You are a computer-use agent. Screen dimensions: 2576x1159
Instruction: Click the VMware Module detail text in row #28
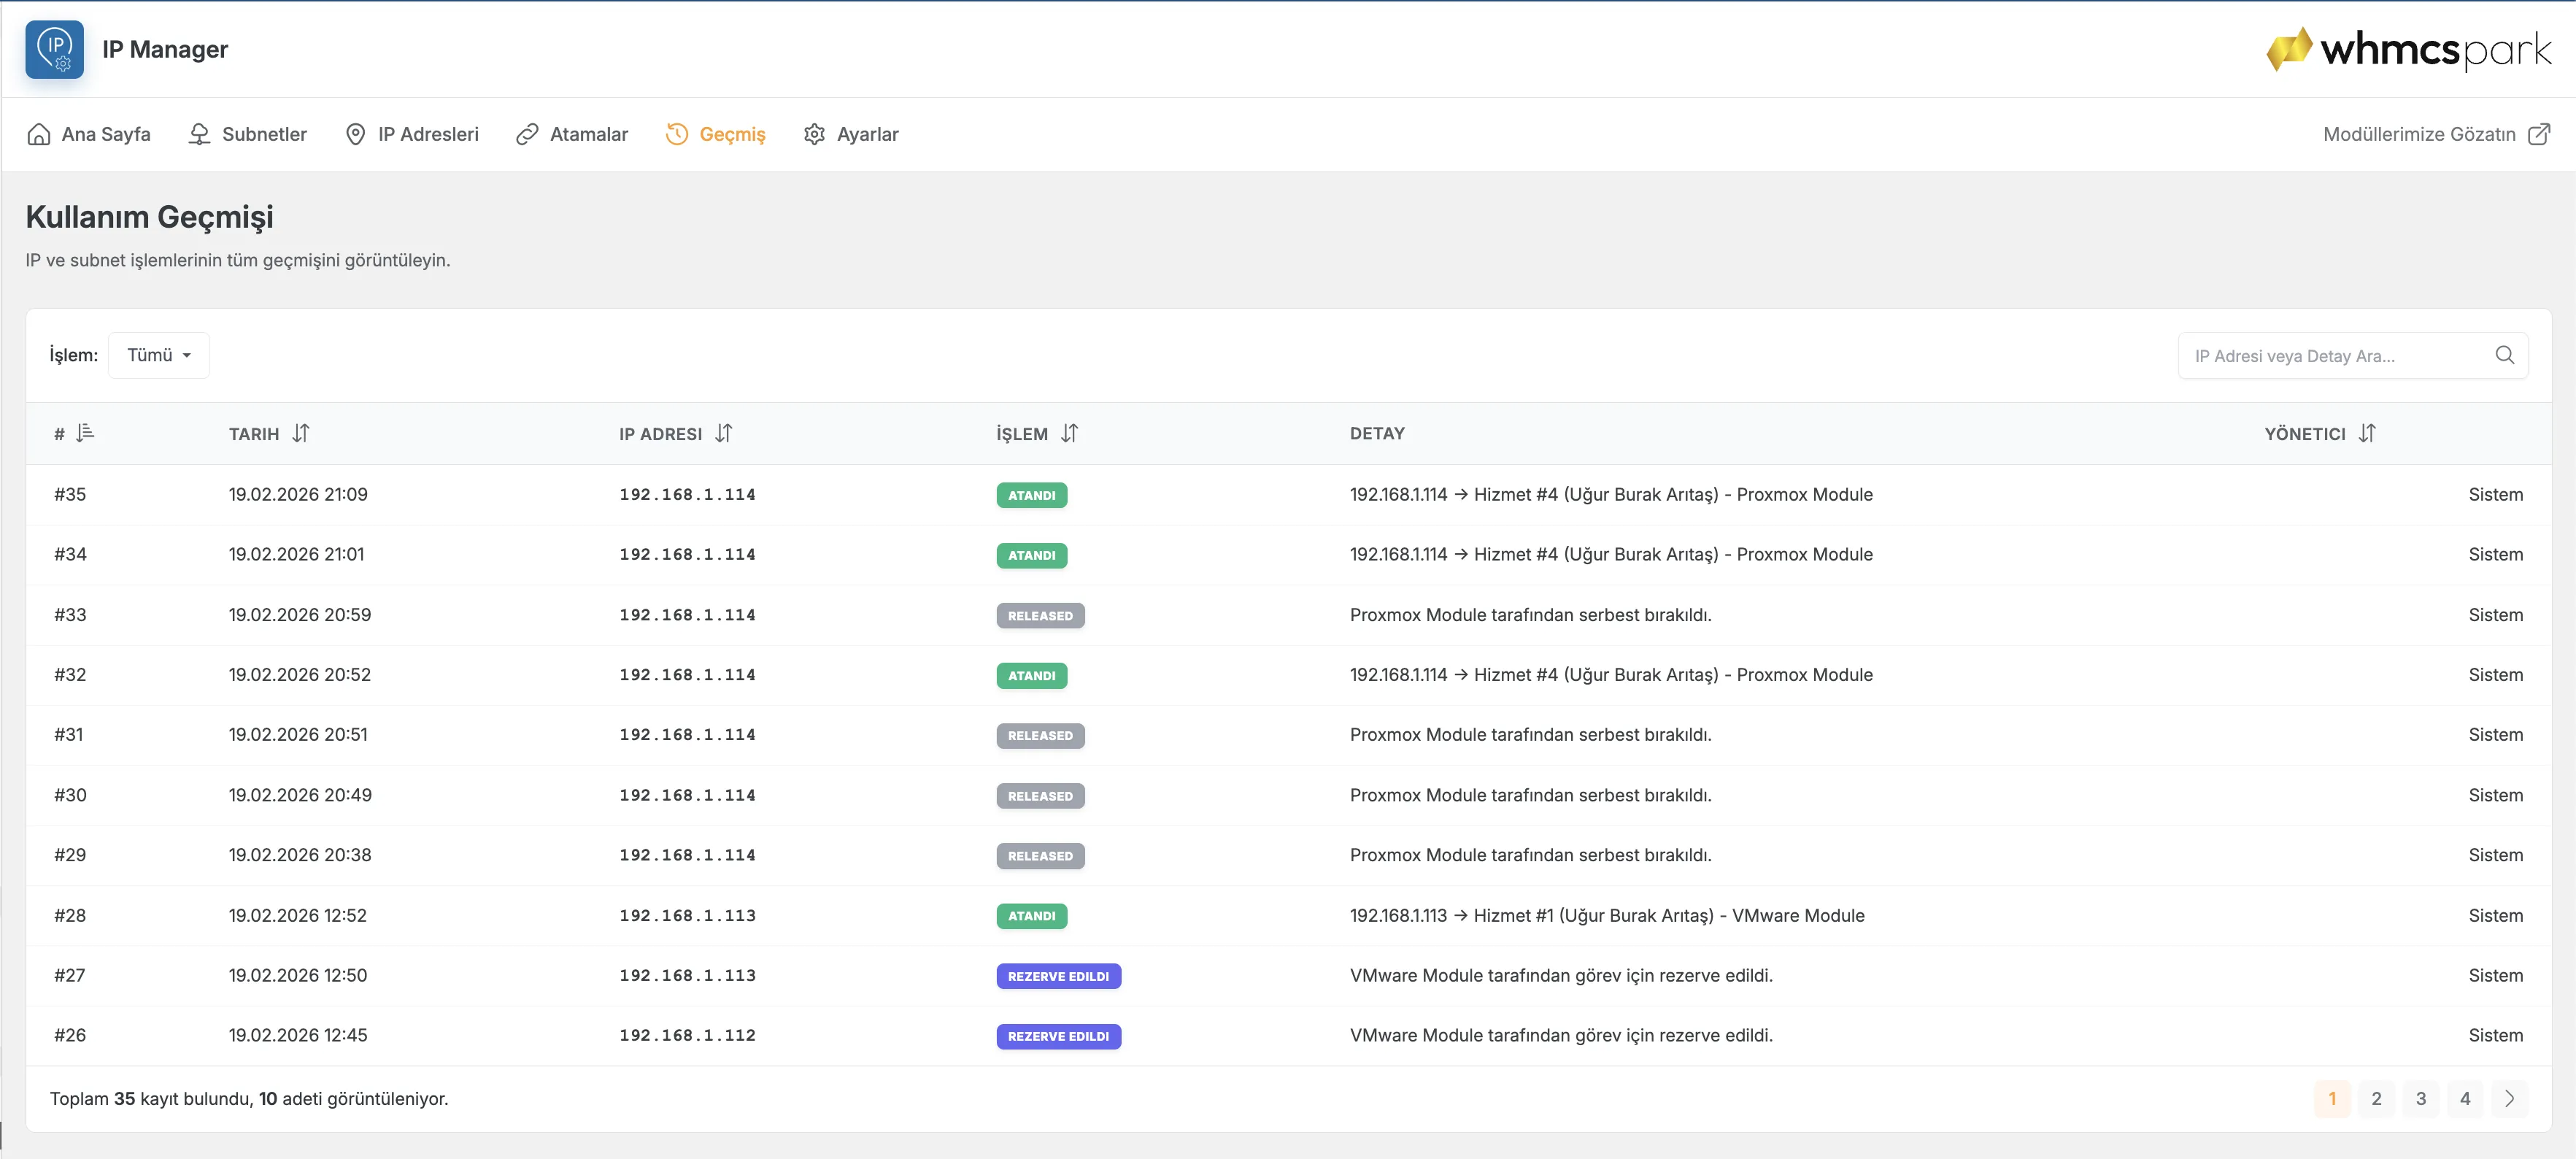point(1607,915)
